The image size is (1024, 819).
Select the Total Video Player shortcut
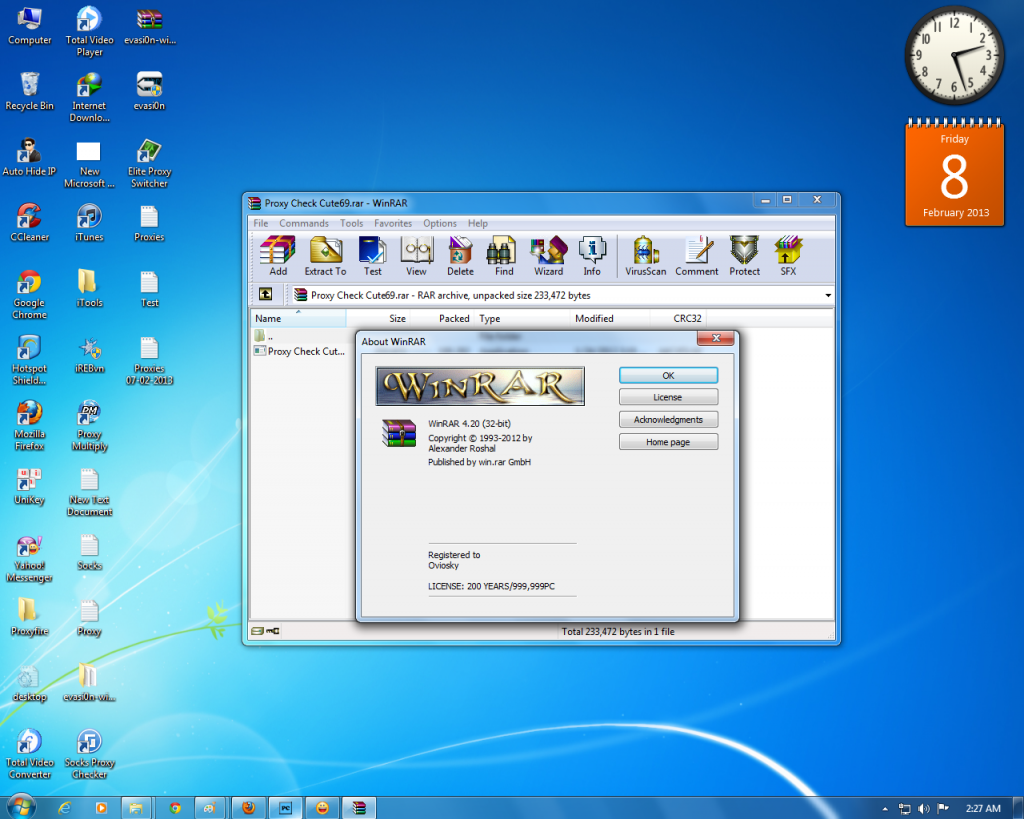[x=89, y=31]
